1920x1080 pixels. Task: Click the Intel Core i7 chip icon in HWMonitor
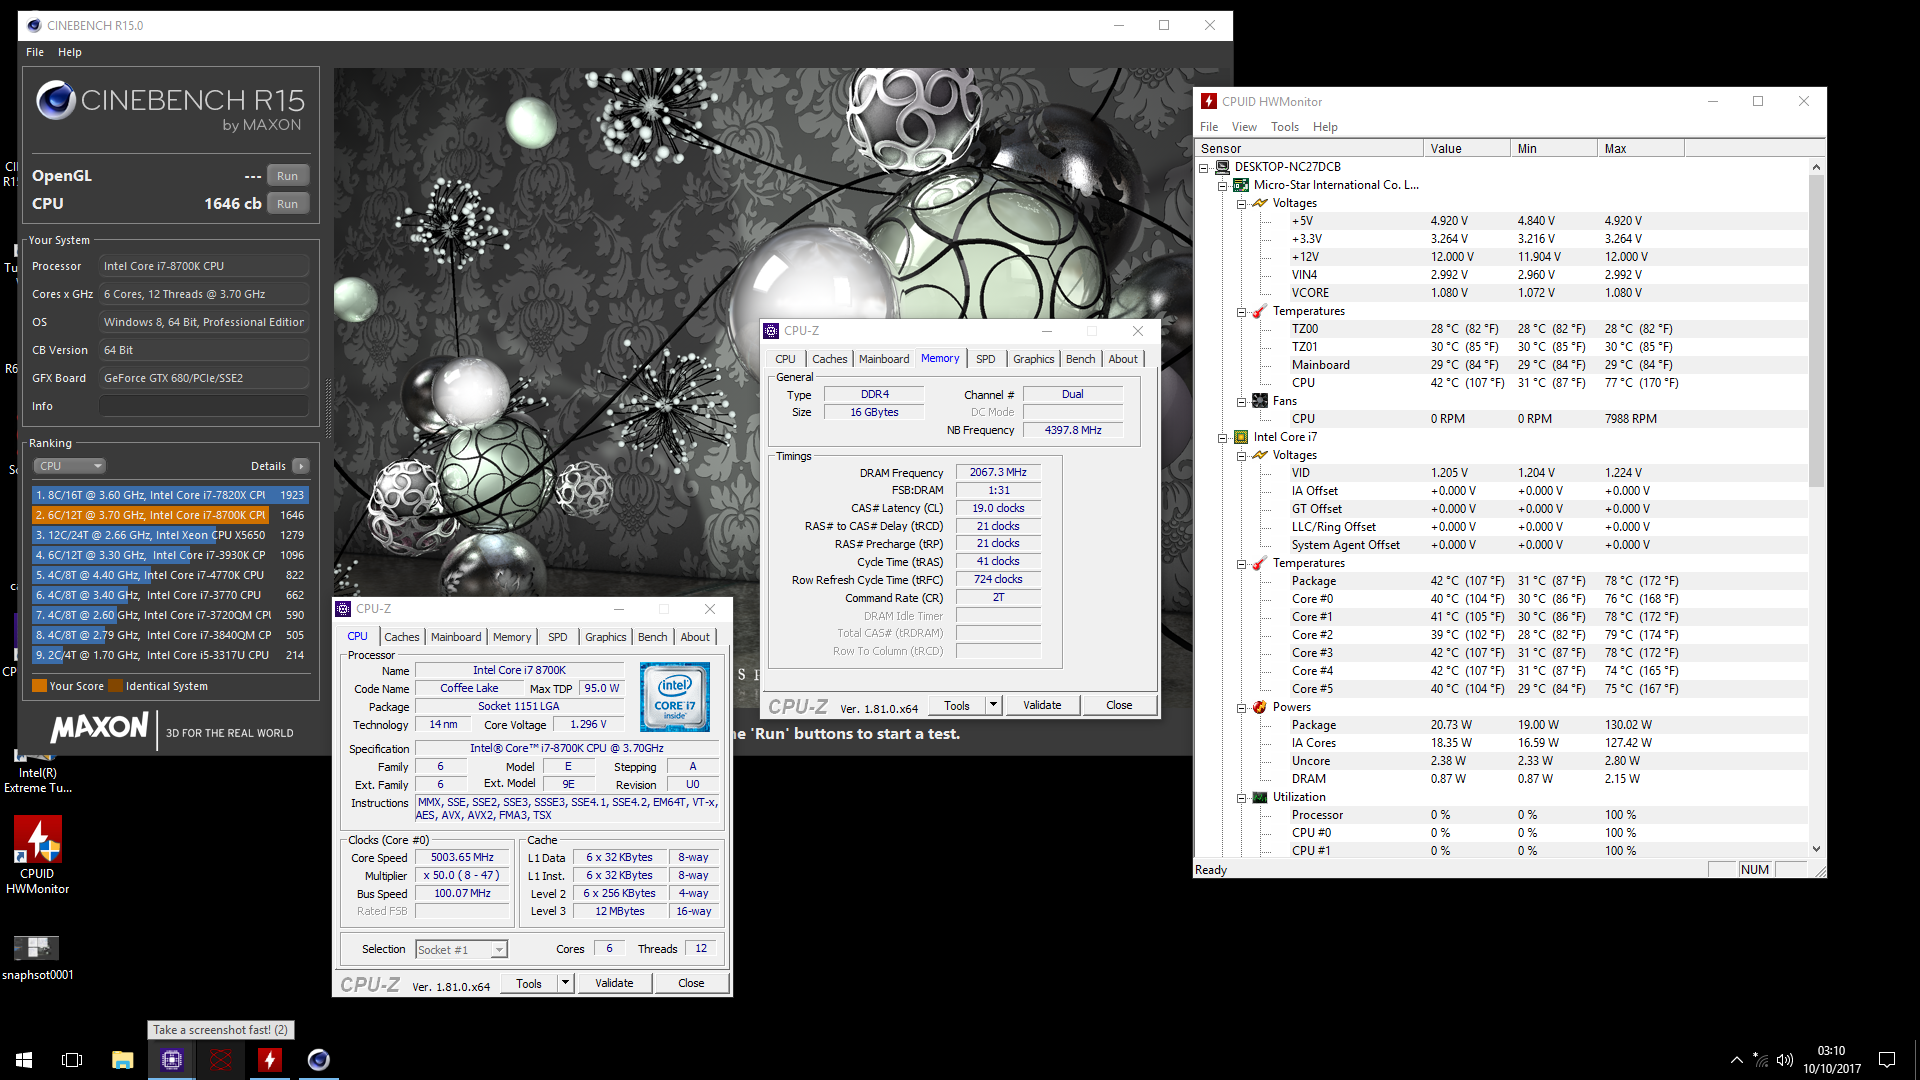pyautogui.click(x=1241, y=437)
